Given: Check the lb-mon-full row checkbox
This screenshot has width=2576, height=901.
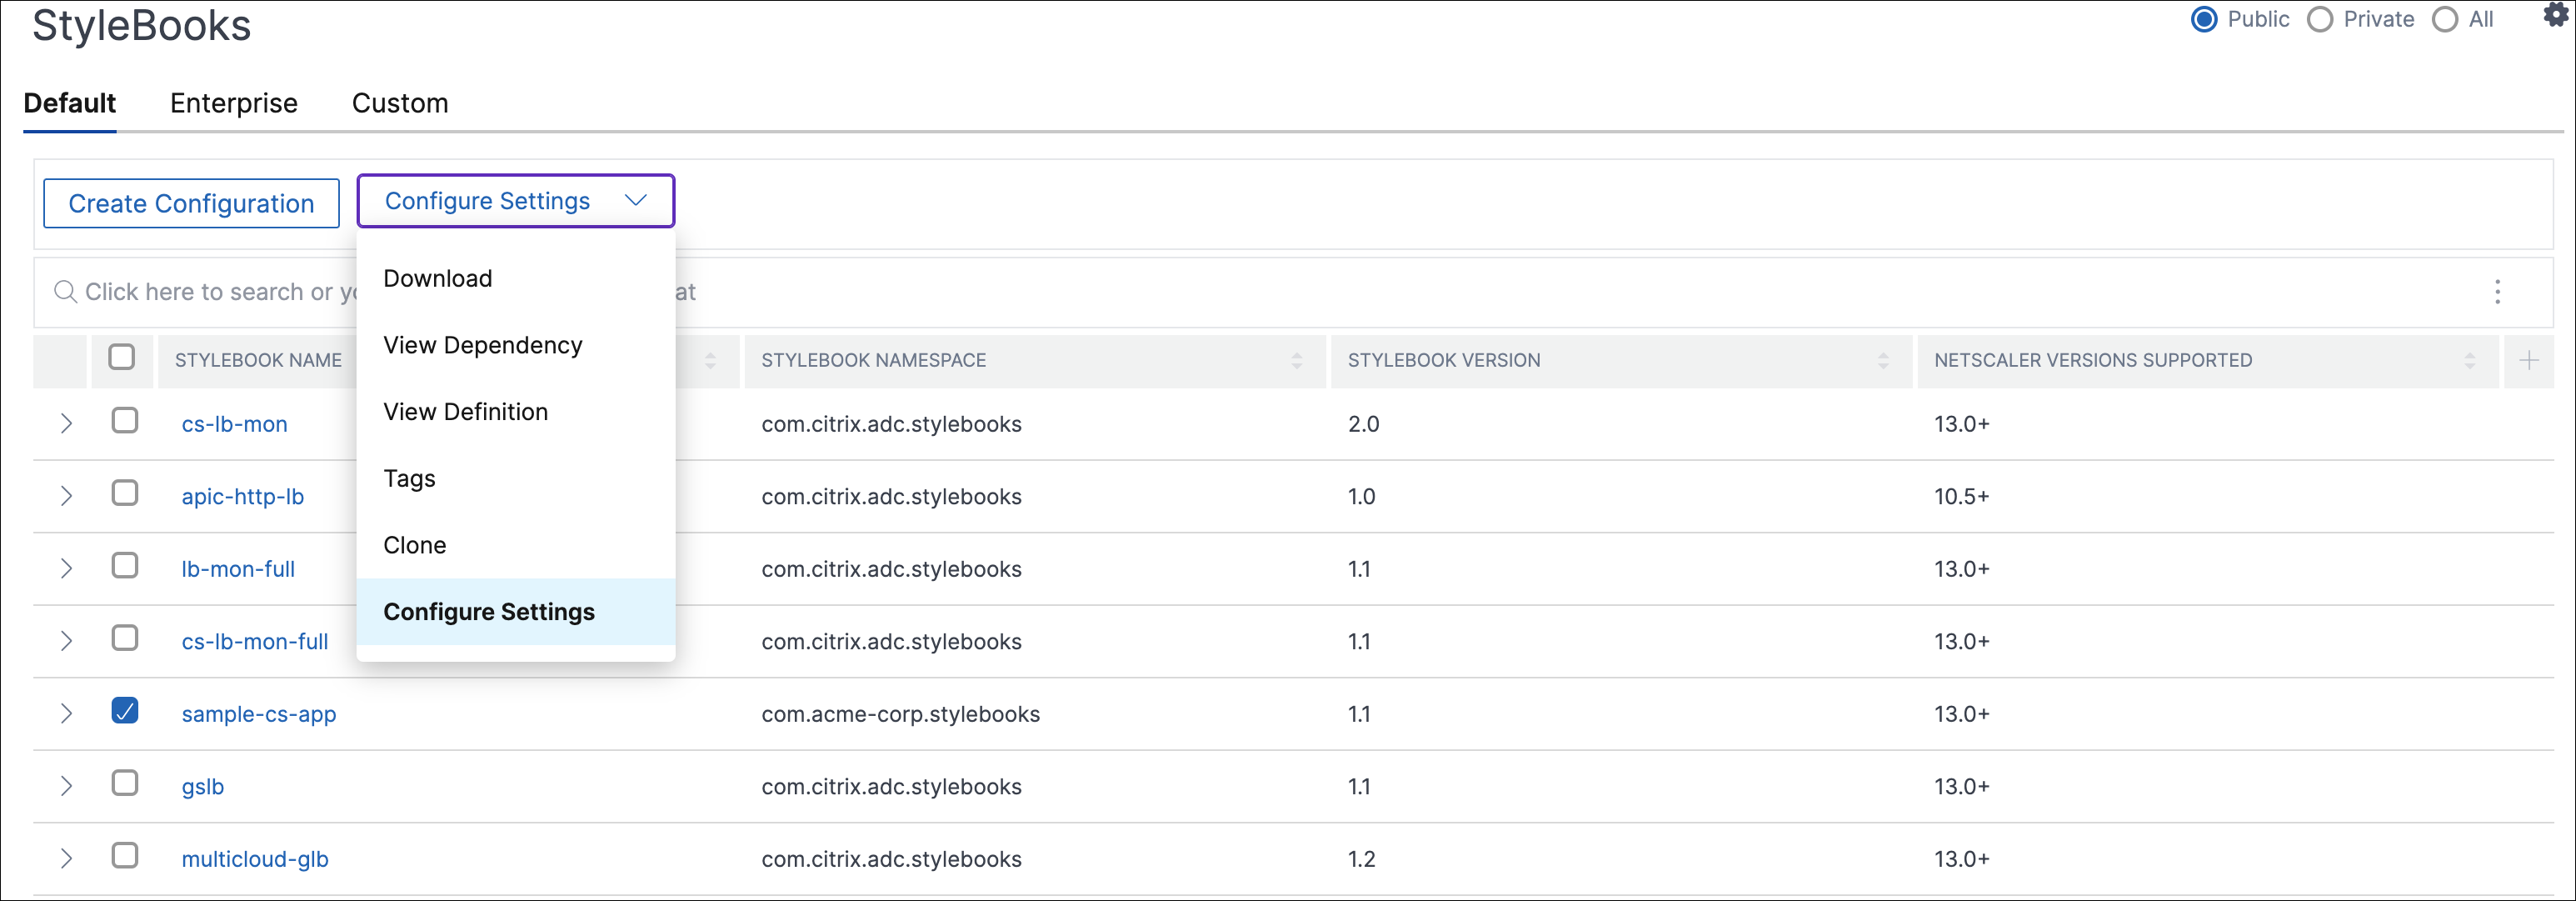Looking at the screenshot, I should pos(125,565).
